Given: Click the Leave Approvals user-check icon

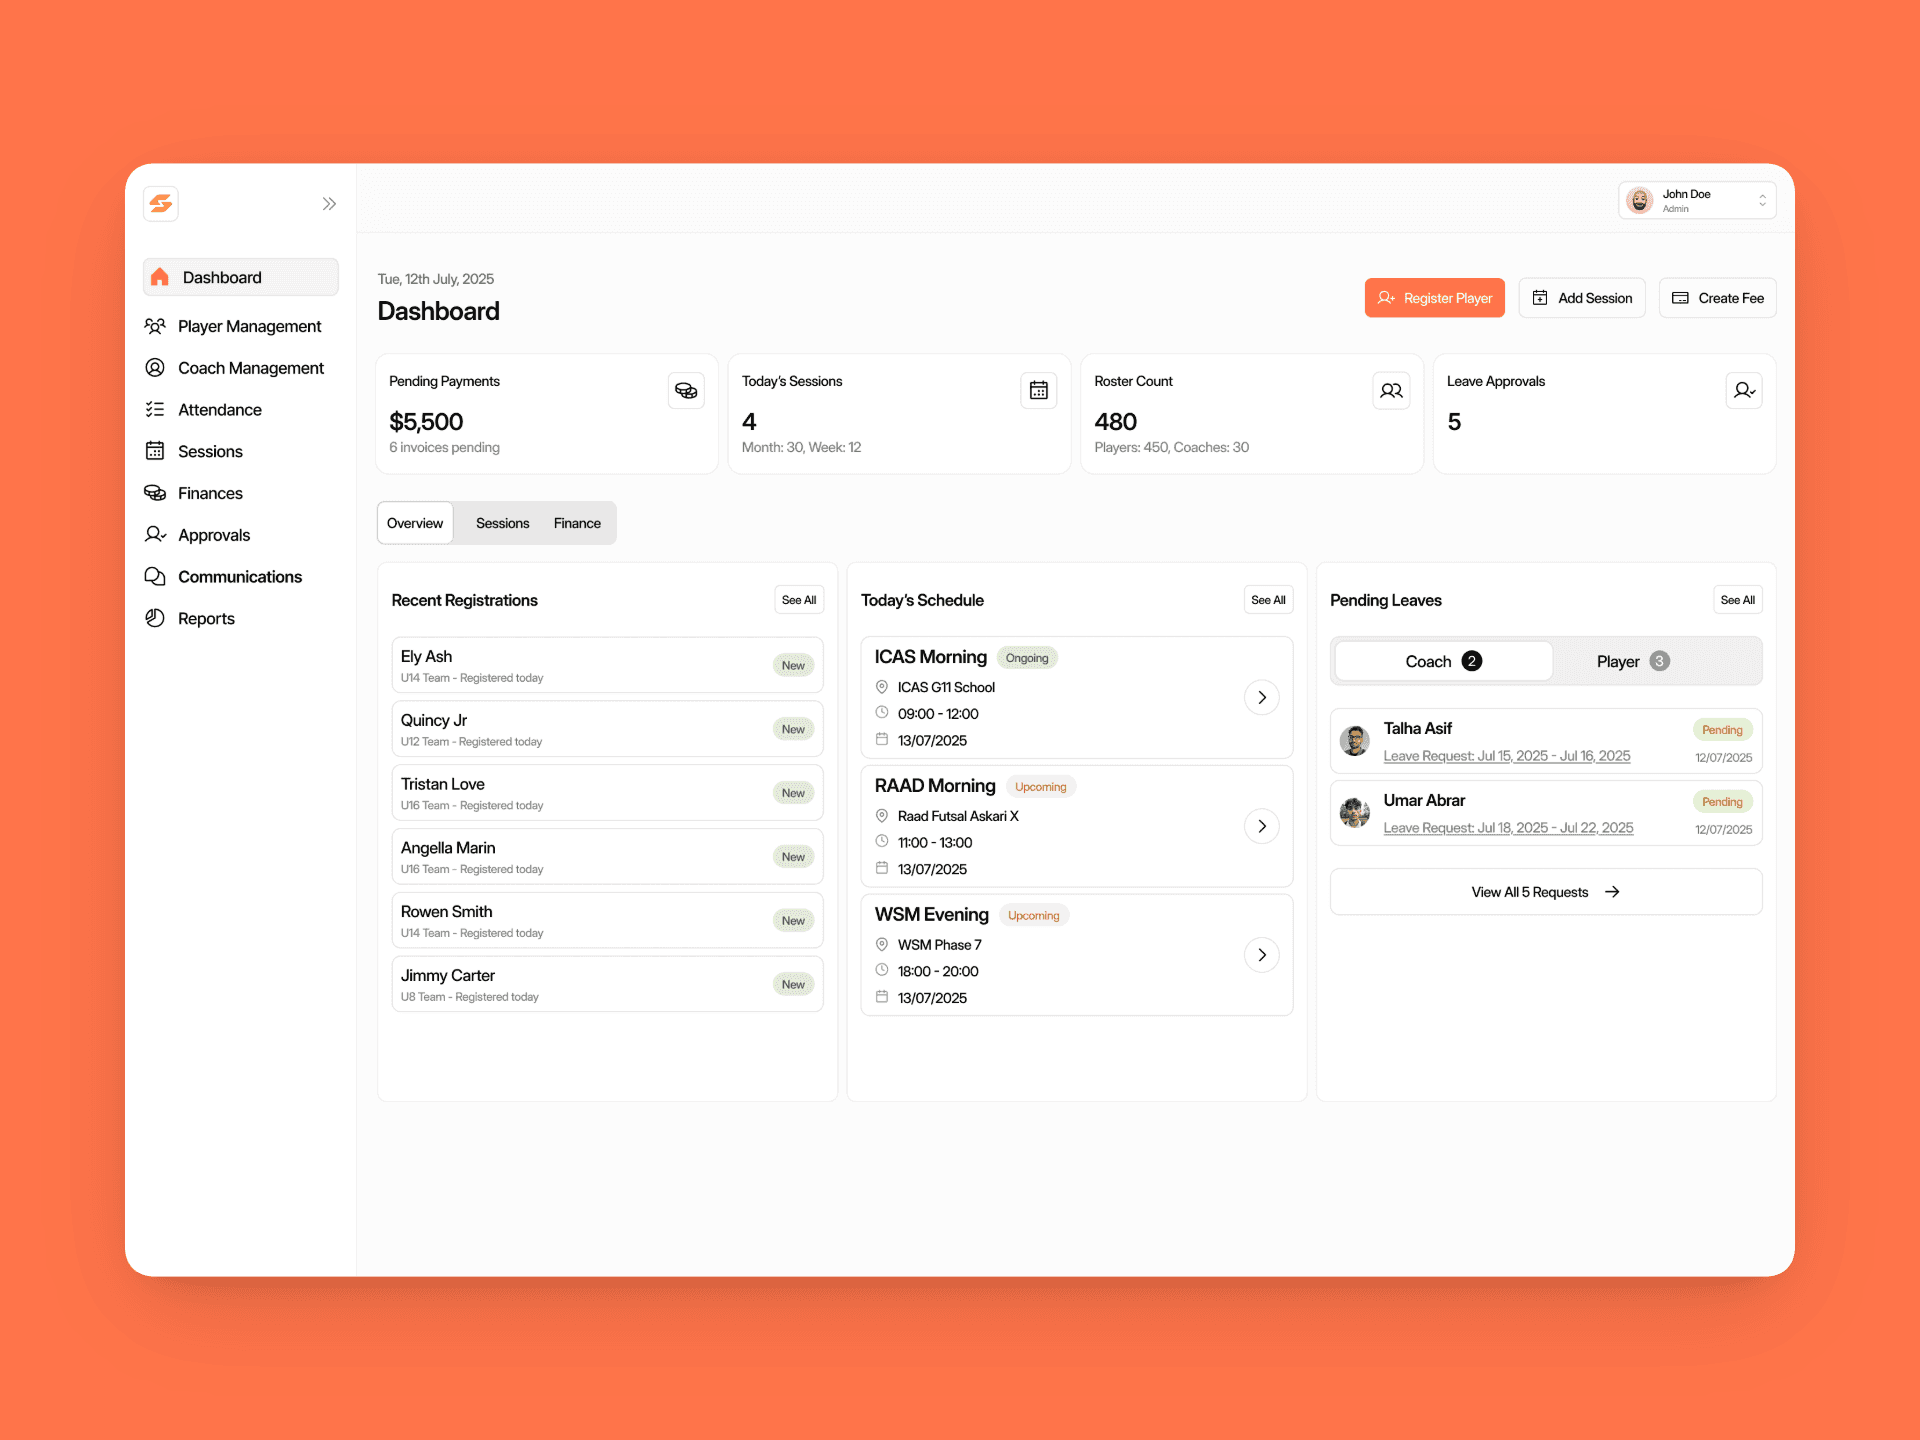Looking at the screenshot, I should click(1743, 391).
